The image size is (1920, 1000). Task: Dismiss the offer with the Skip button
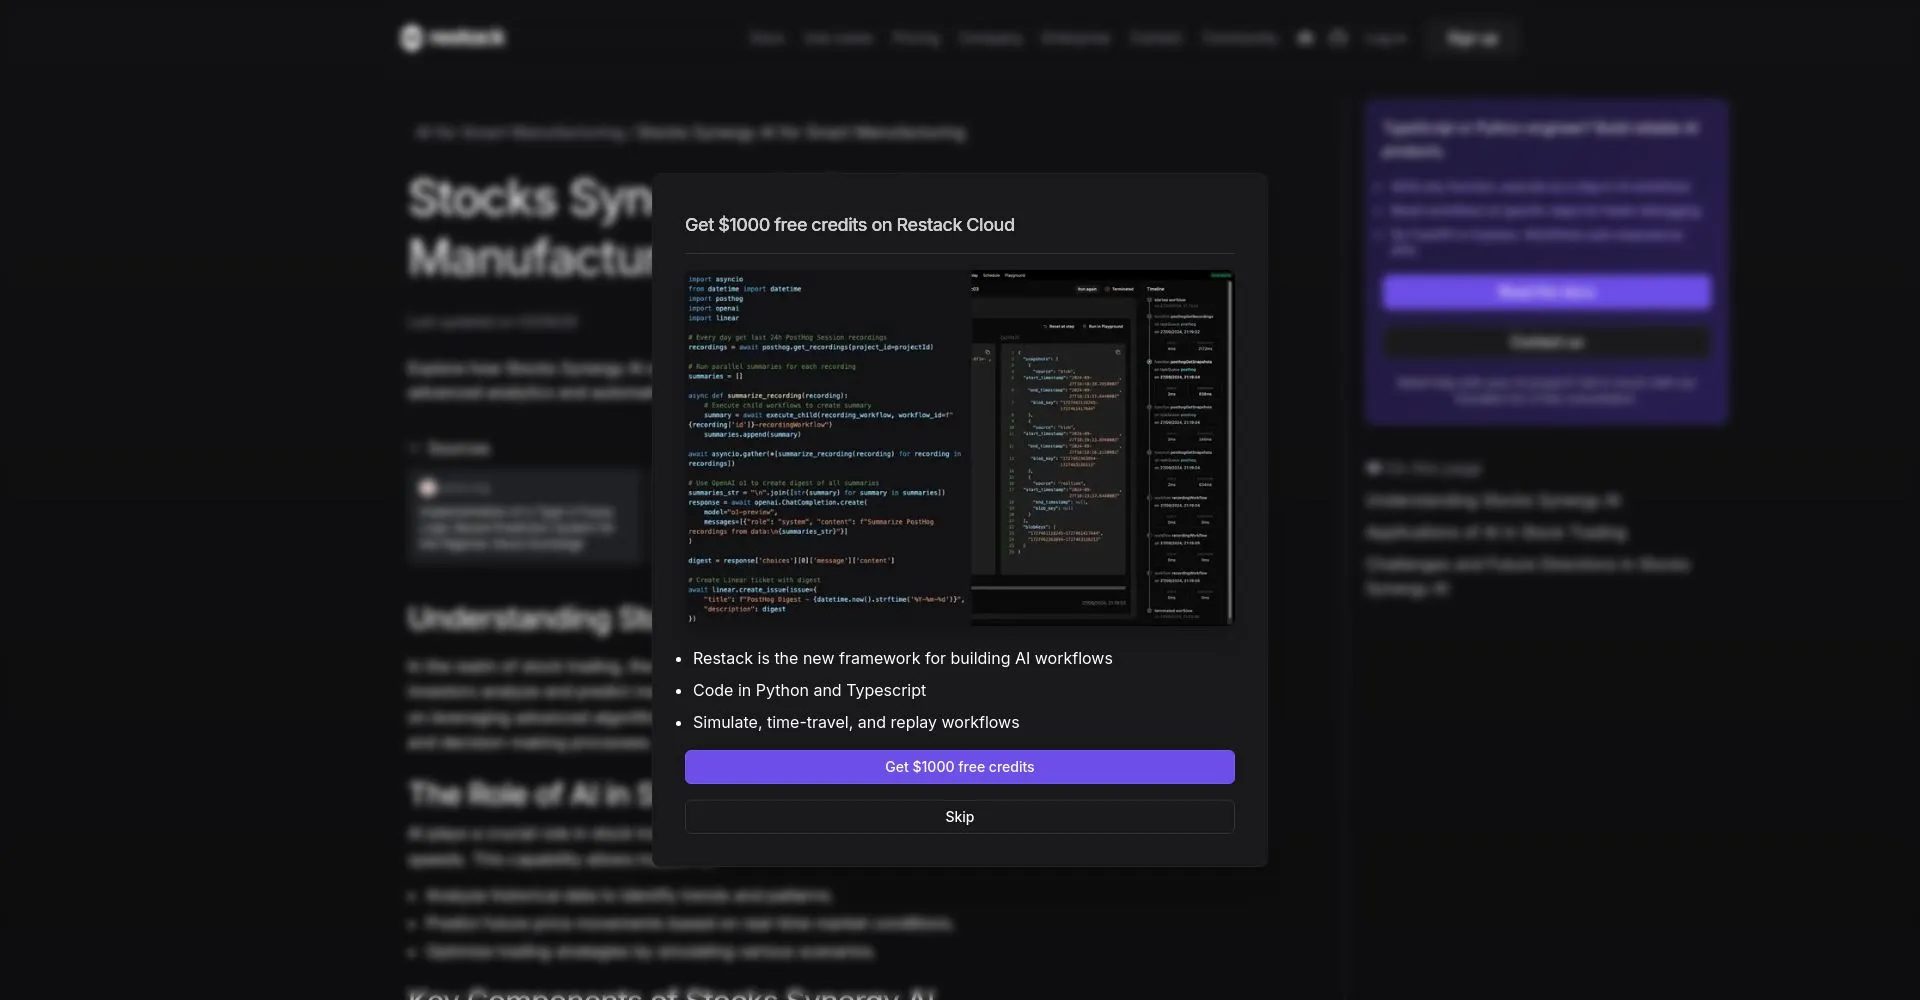[x=959, y=817]
